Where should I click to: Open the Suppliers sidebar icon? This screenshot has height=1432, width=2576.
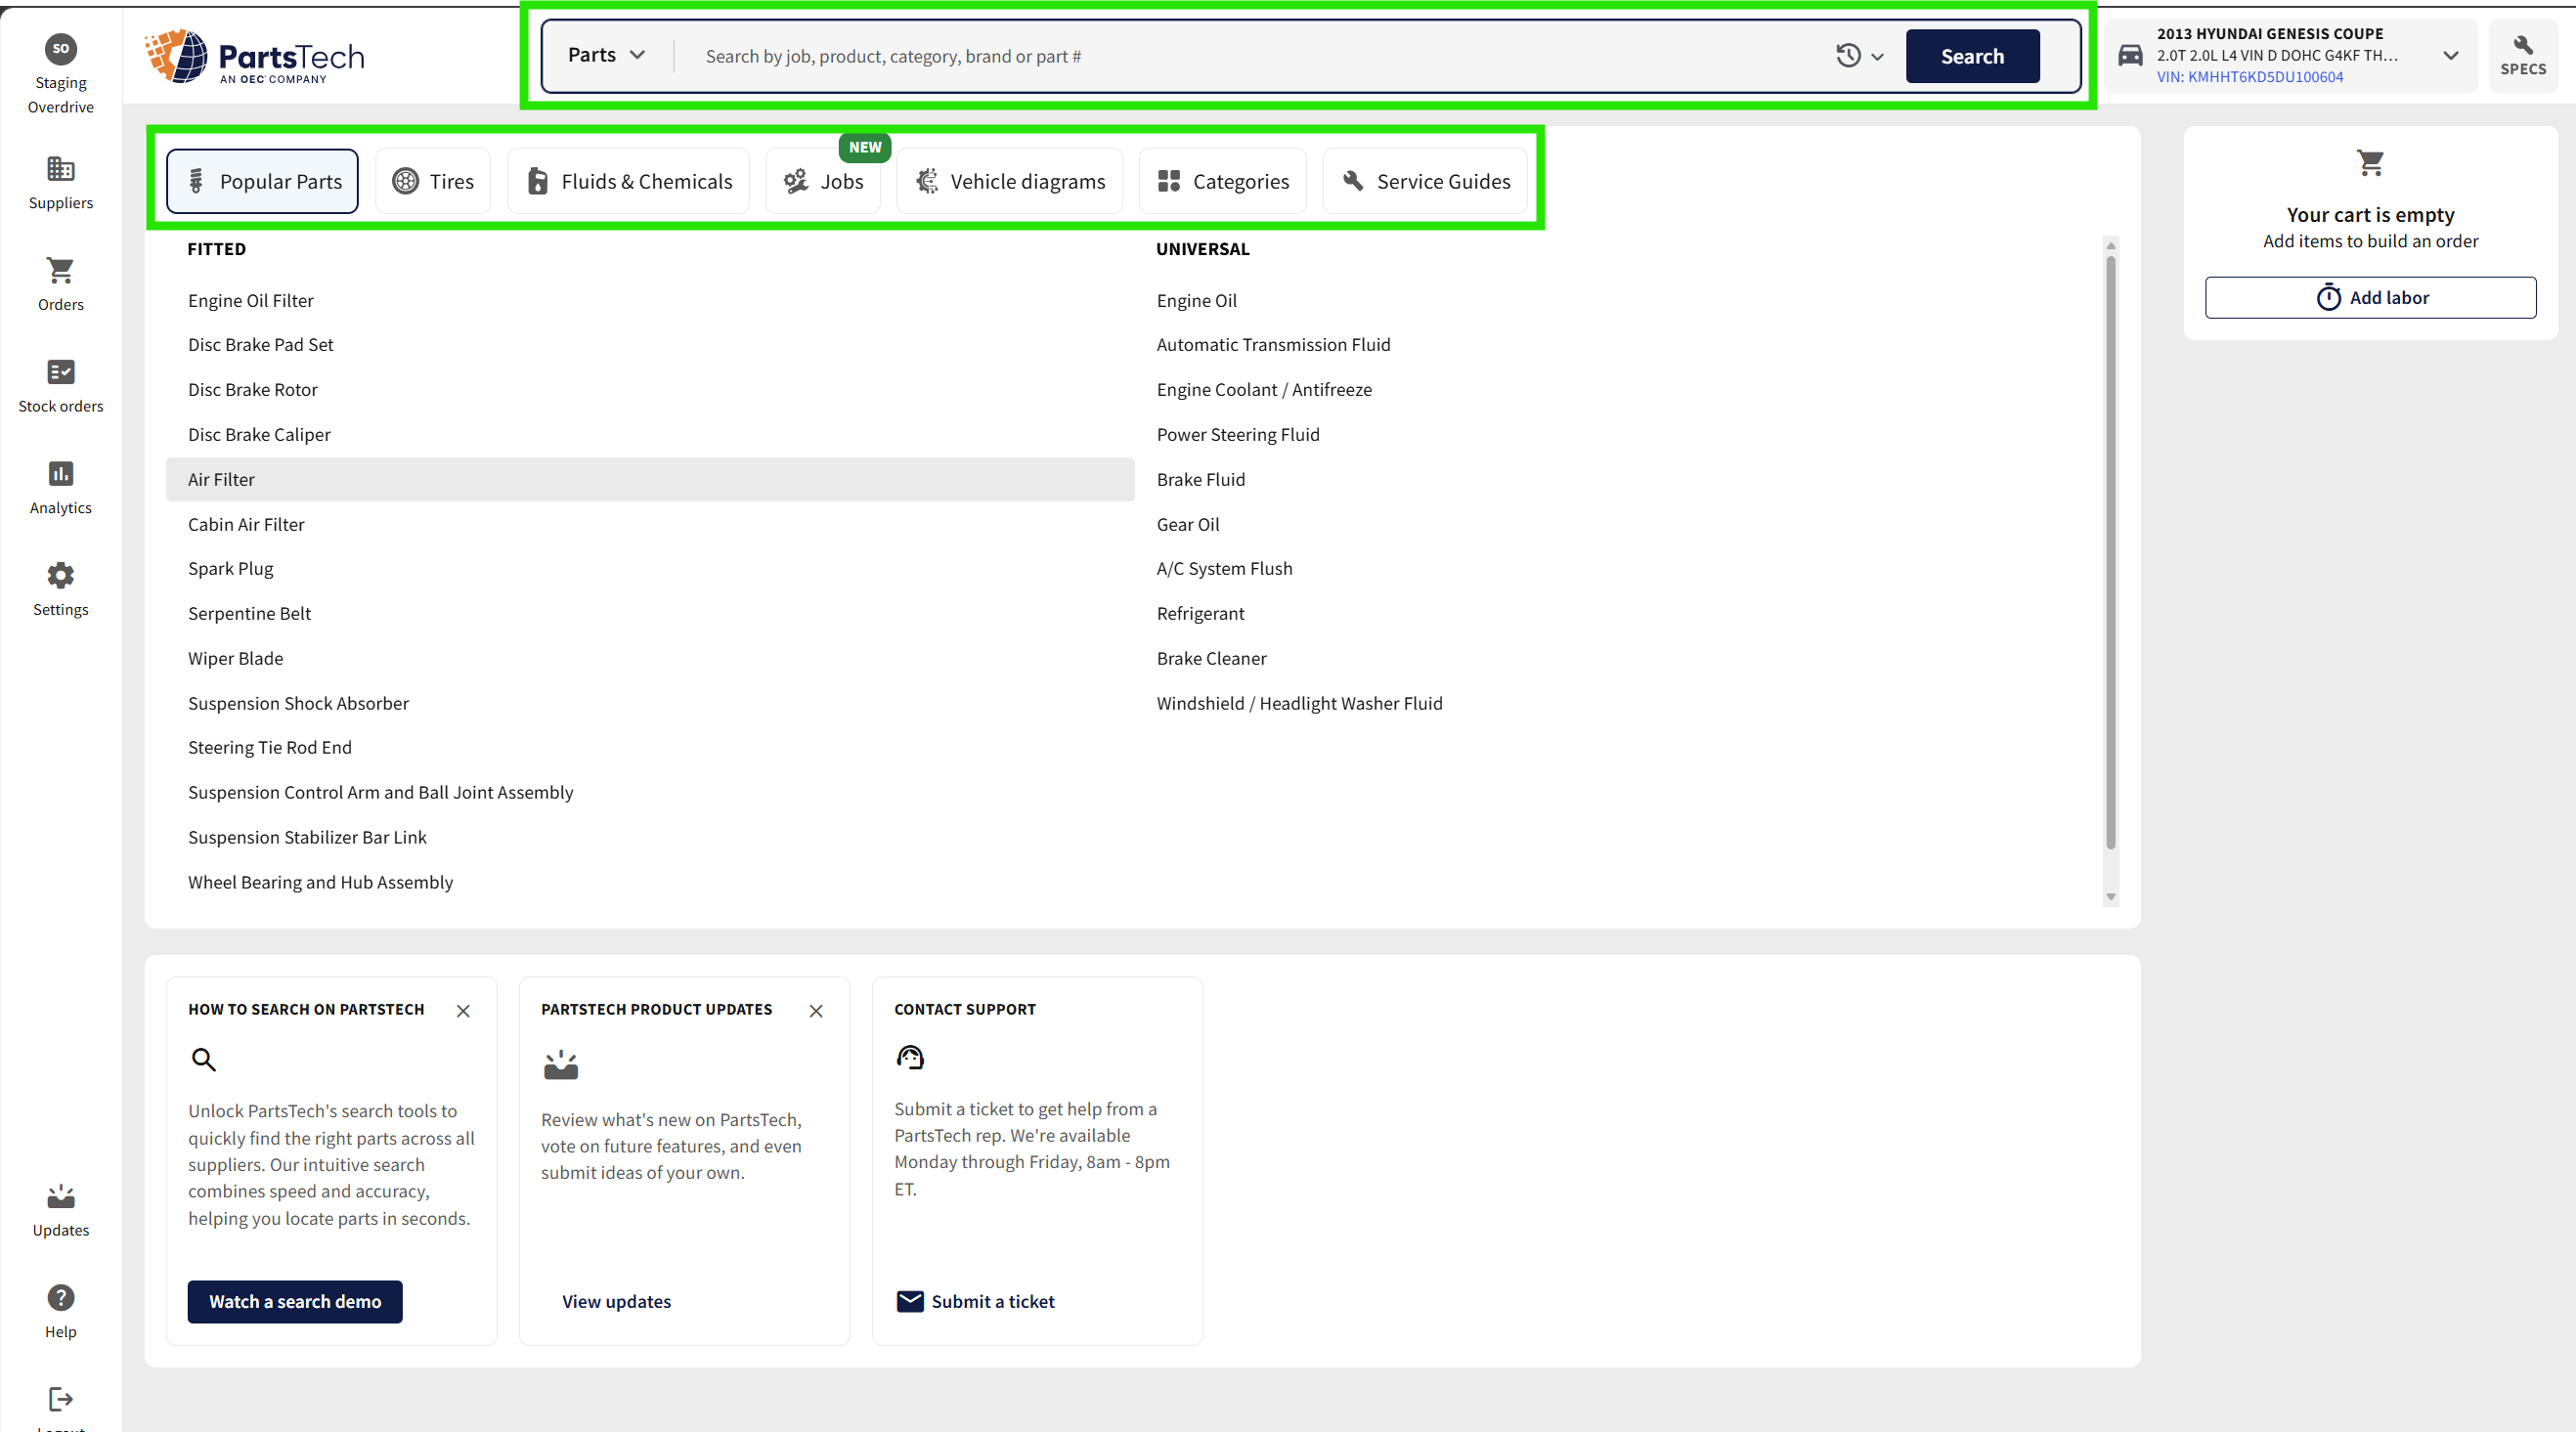pyautogui.click(x=60, y=168)
